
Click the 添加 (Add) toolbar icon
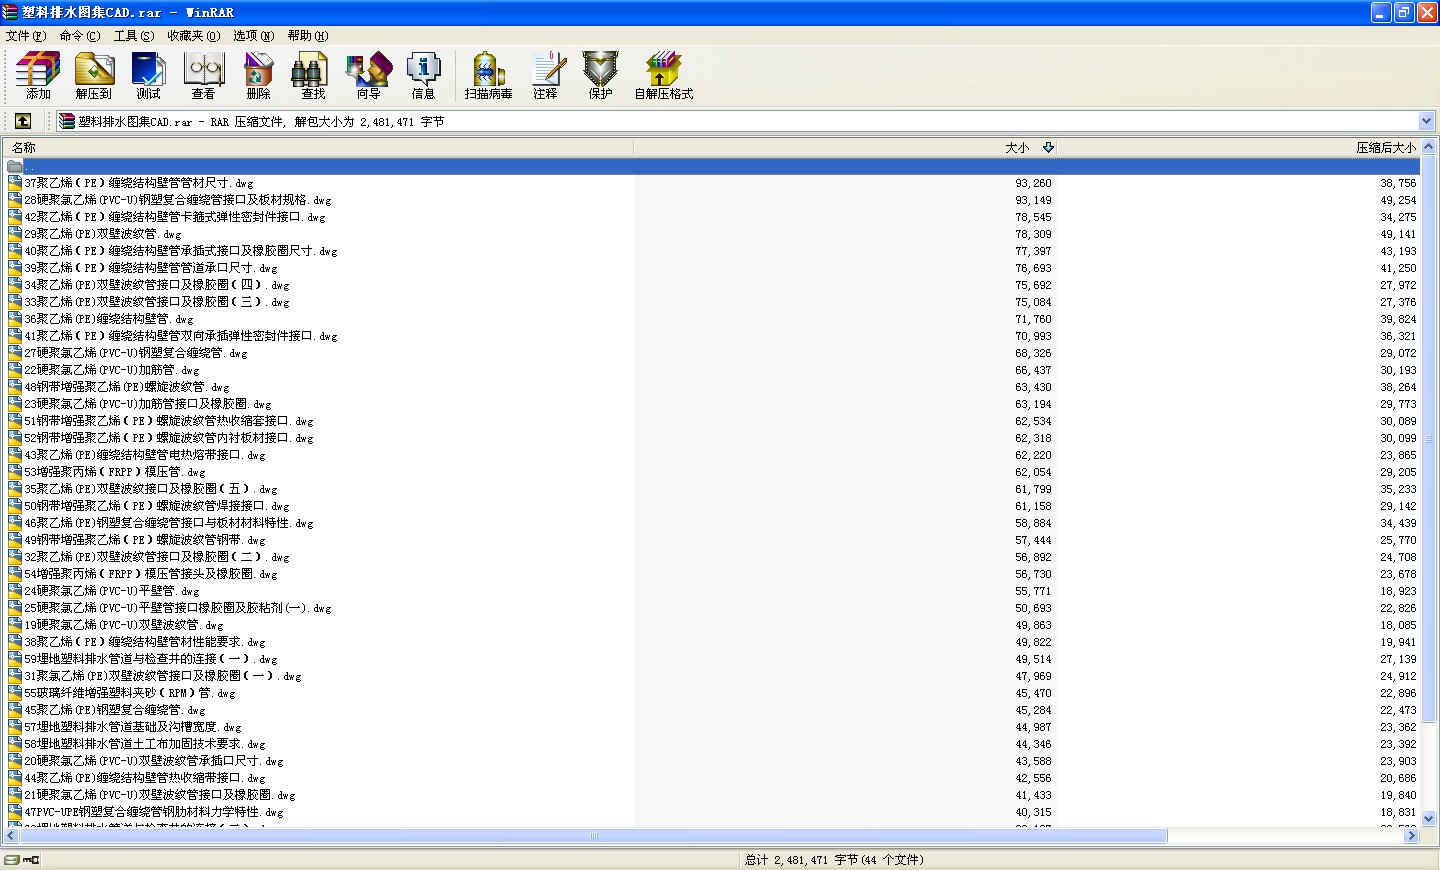(x=38, y=75)
